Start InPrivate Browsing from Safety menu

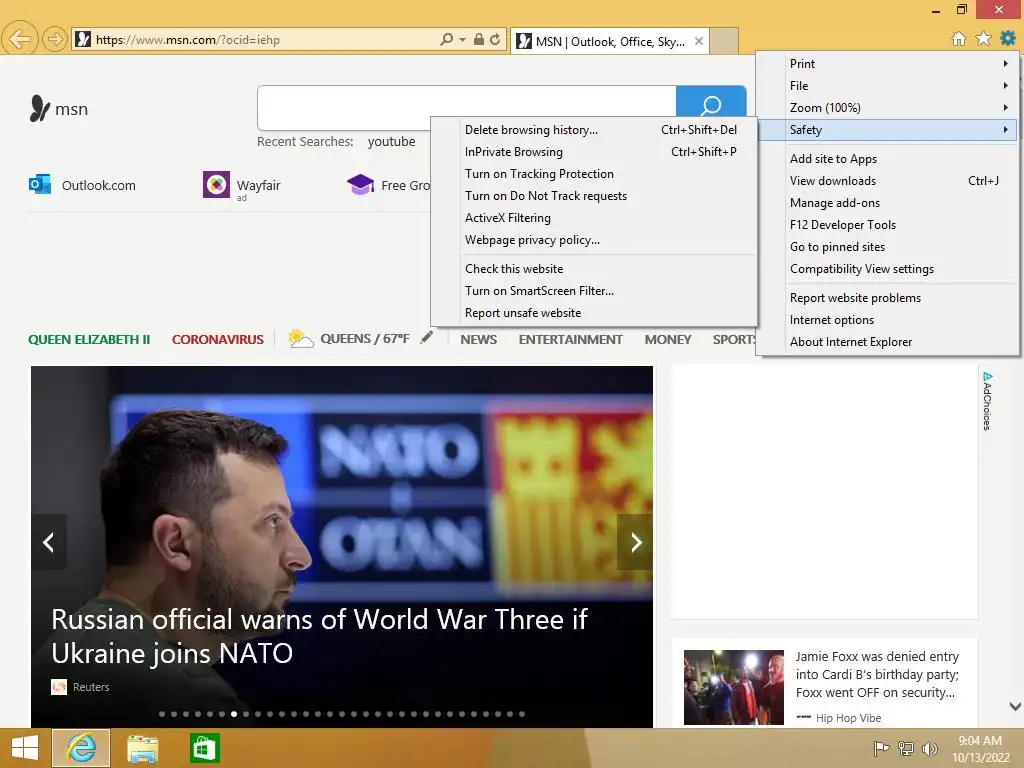click(594, 152)
